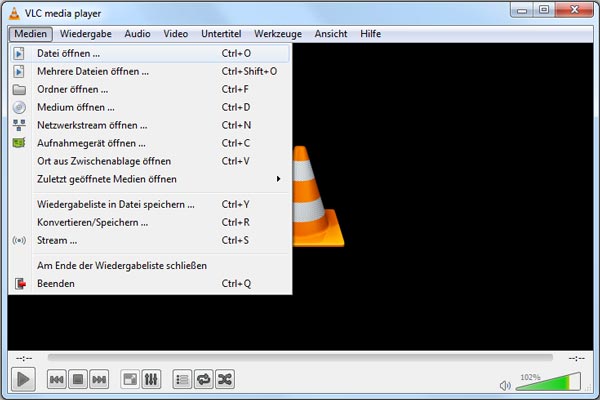Open the Hilfe menu

(370, 34)
